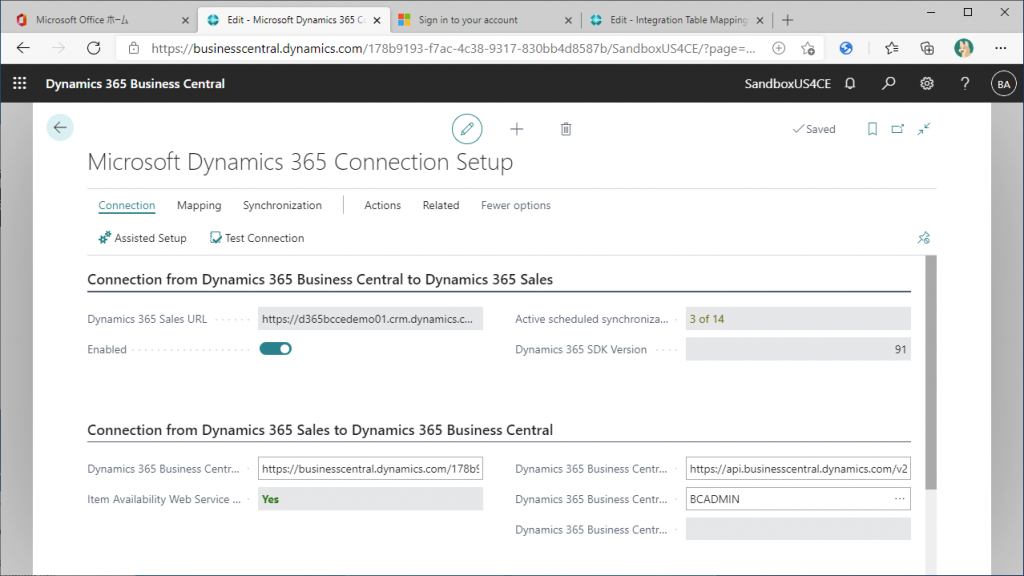
Task: Open the help question mark icon
Action: coord(965,84)
